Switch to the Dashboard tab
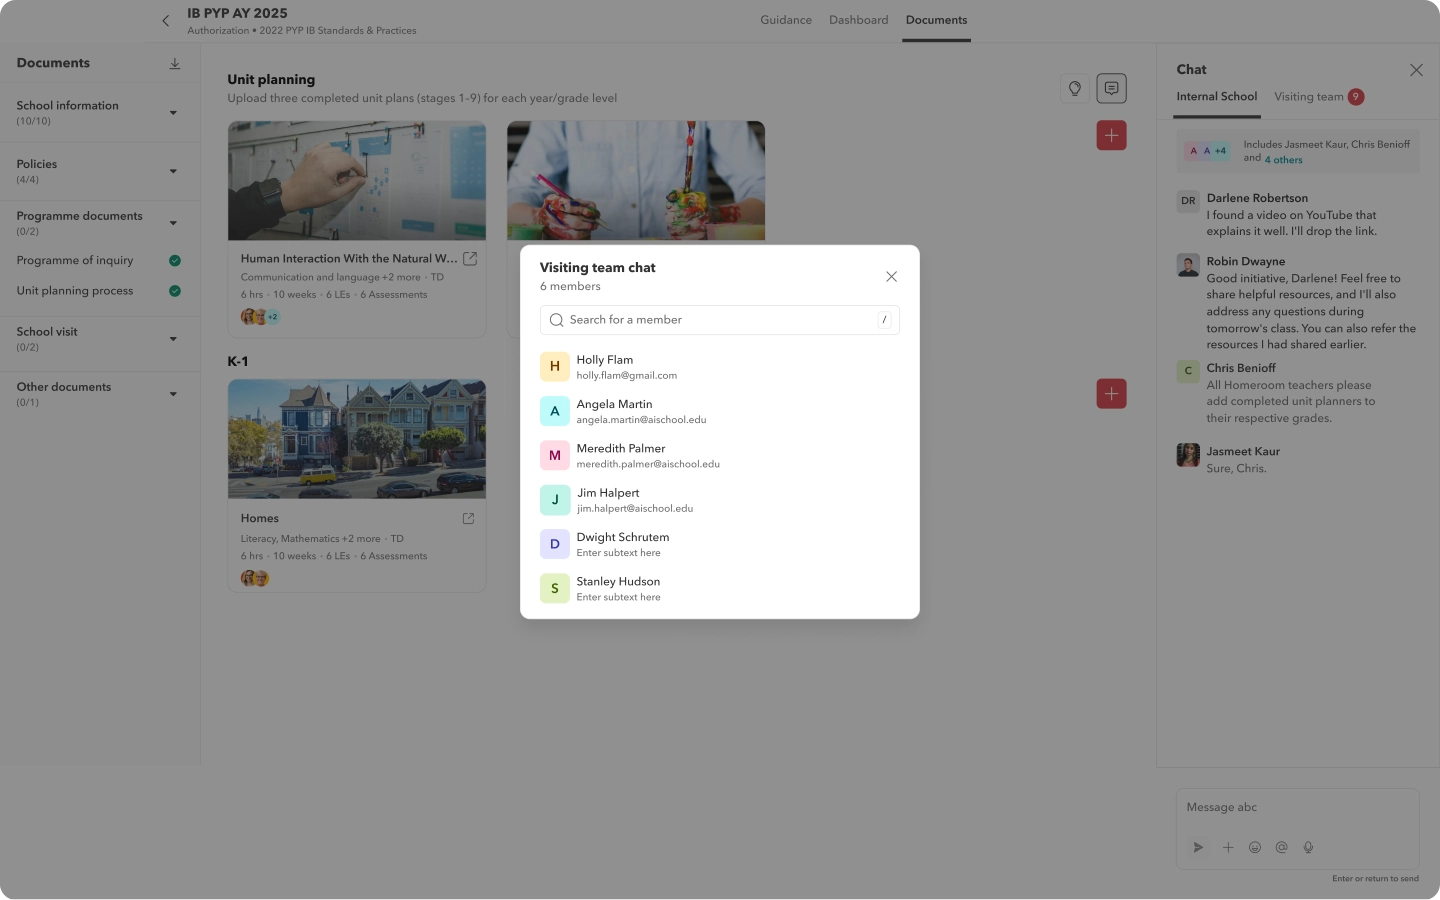The image size is (1440, 900). click(858, 20)
